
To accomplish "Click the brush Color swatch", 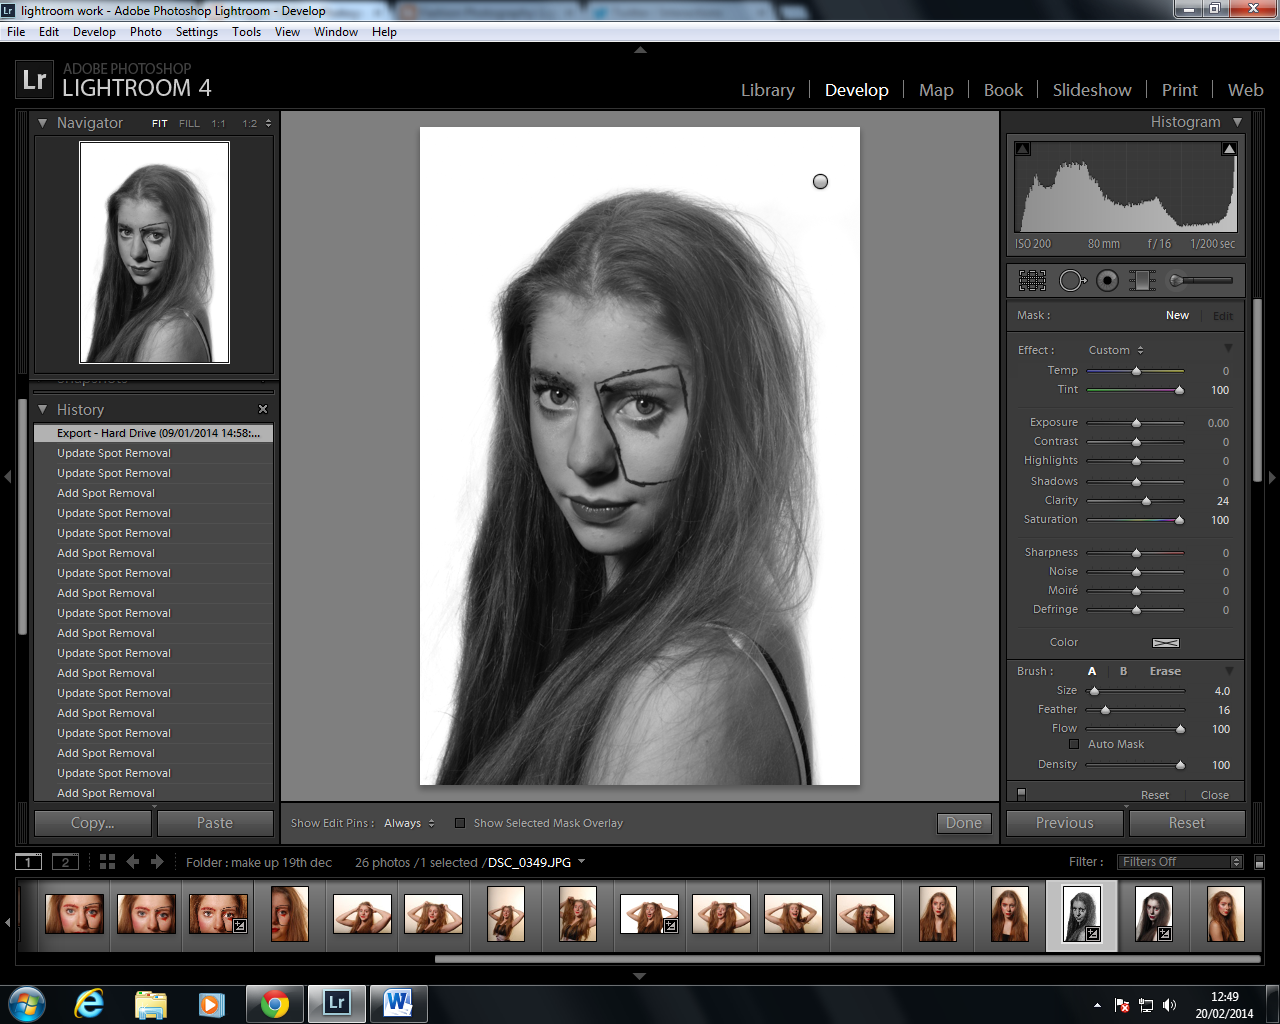I will click(1165, 642).
